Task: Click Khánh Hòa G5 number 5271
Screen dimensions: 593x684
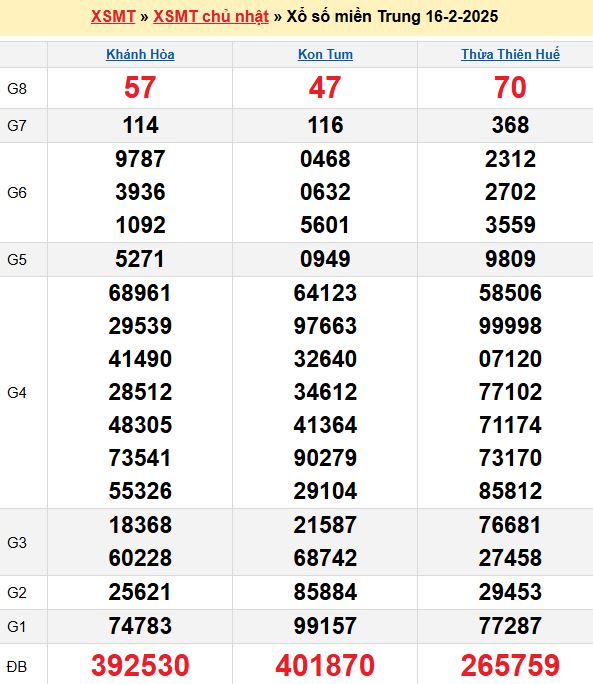Action: pos(140,259)
